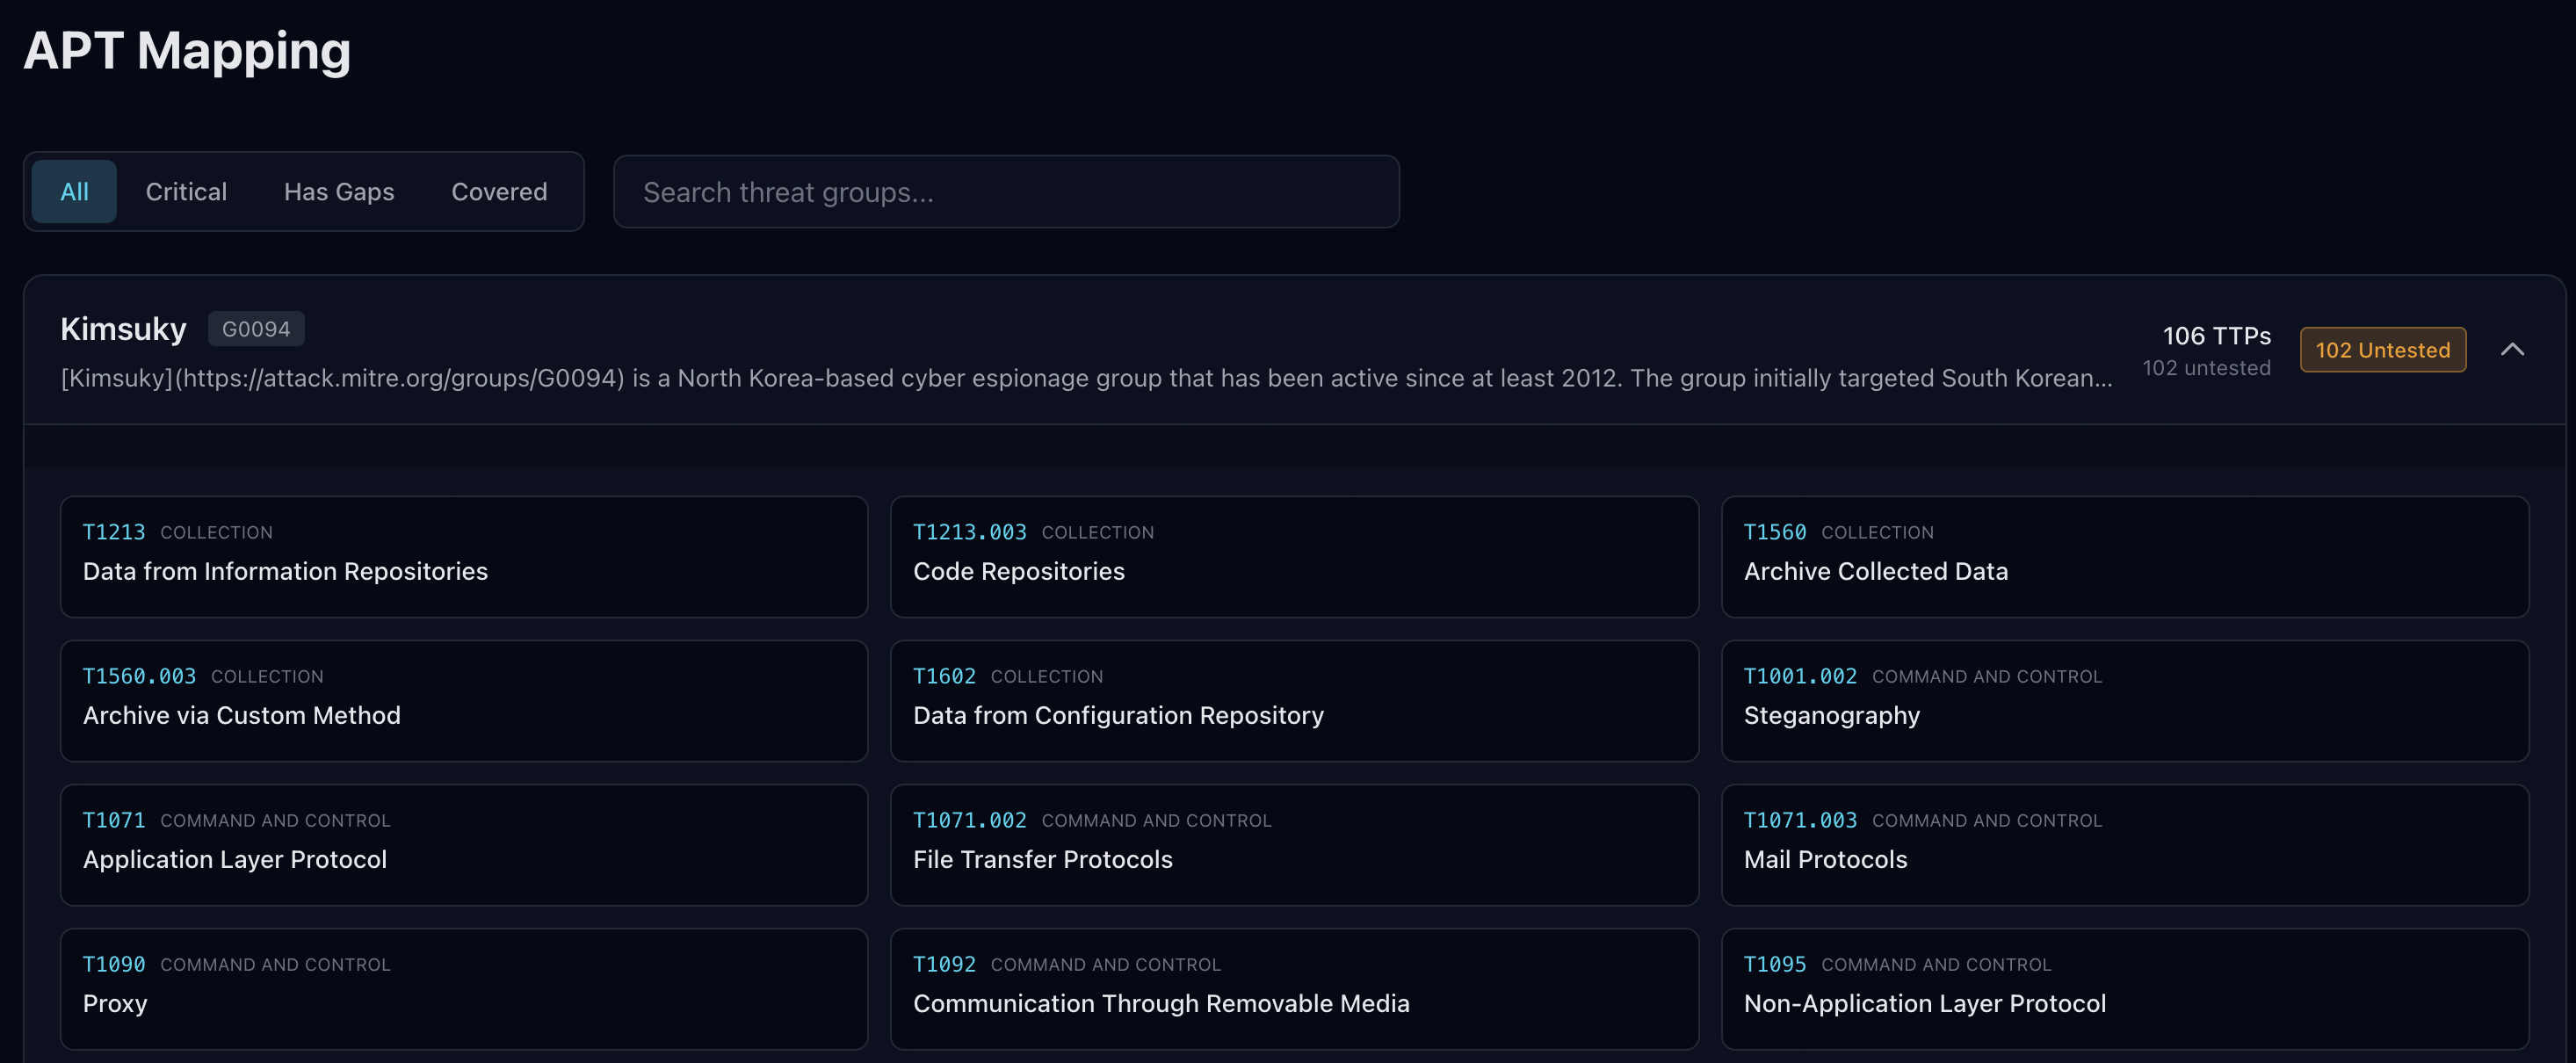Collapse the Kimsuky group chevron
Image resolution: width=2576 pixels, height=1063 pixels.
2511,349
